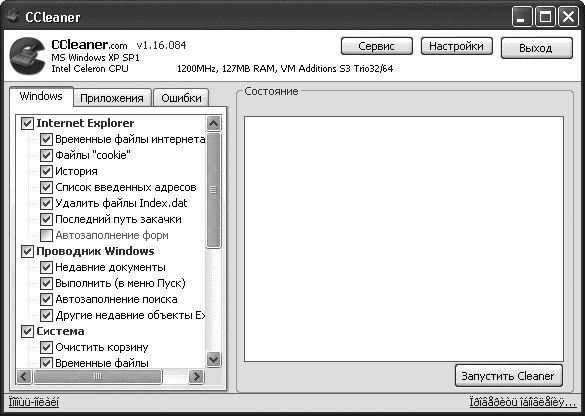Screen dimensions: 585x416
Task: Toggle the История checkbox
Action: [46, 171]
